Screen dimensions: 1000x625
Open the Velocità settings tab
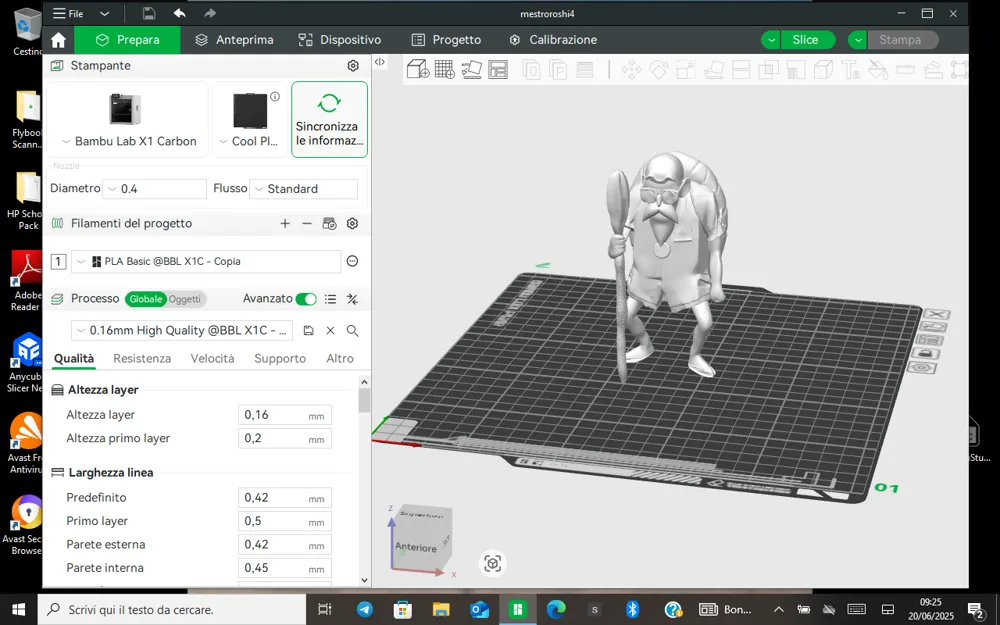(x=212, y=358)
